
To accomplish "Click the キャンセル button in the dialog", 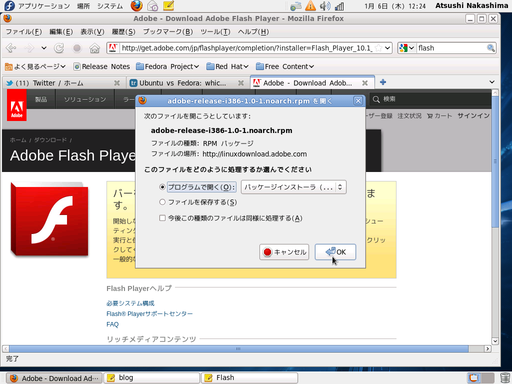I will [284, 252].
